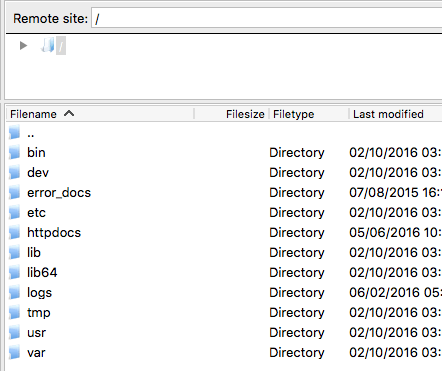Click the Directory filetype cell for lib64
Viewport: 442px width, 371px height.
(x=297, y=273)
